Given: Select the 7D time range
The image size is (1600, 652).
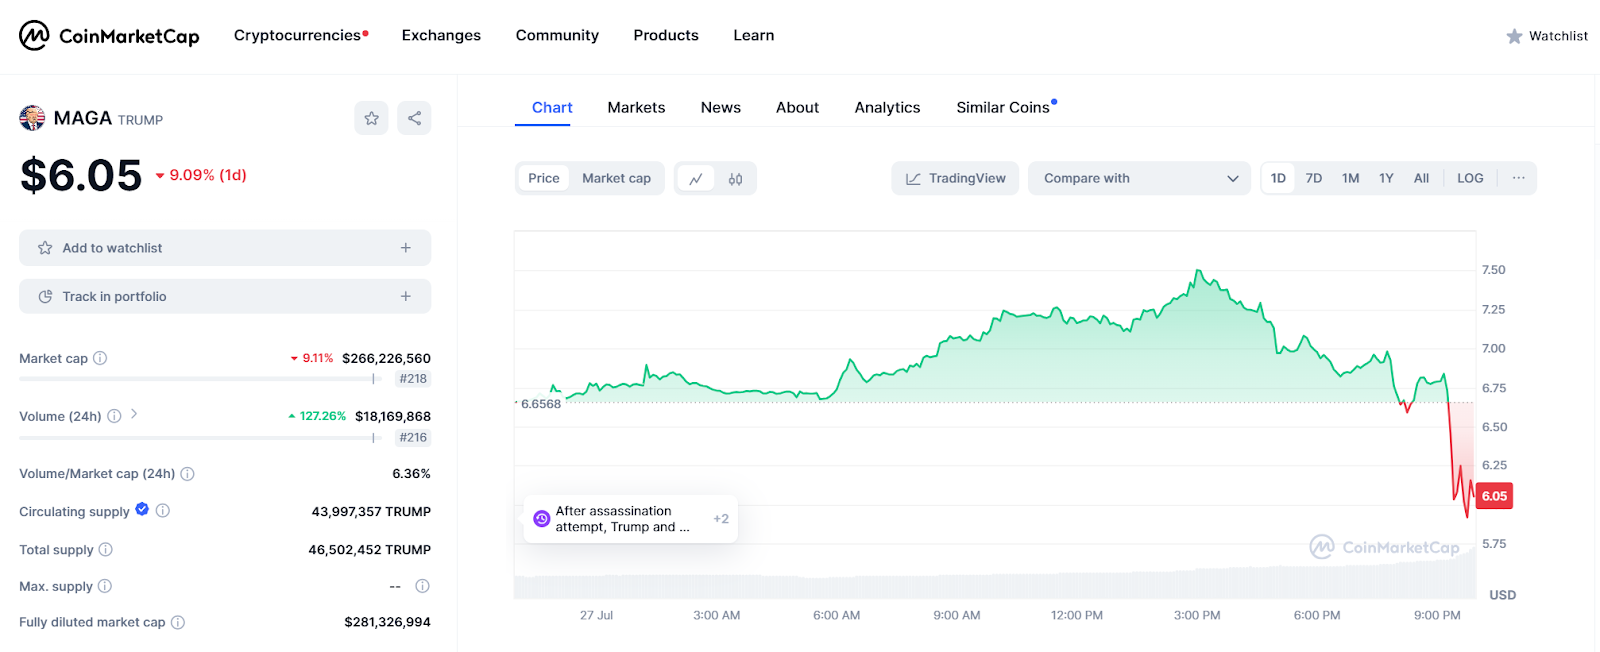Looking at the screenshot, I should [x=1314, y=178].
